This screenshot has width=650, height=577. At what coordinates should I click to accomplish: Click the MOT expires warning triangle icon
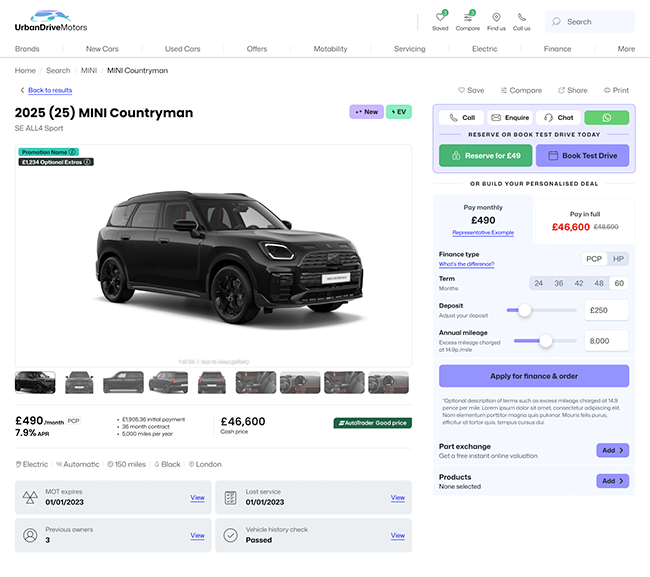pos(30,497)
